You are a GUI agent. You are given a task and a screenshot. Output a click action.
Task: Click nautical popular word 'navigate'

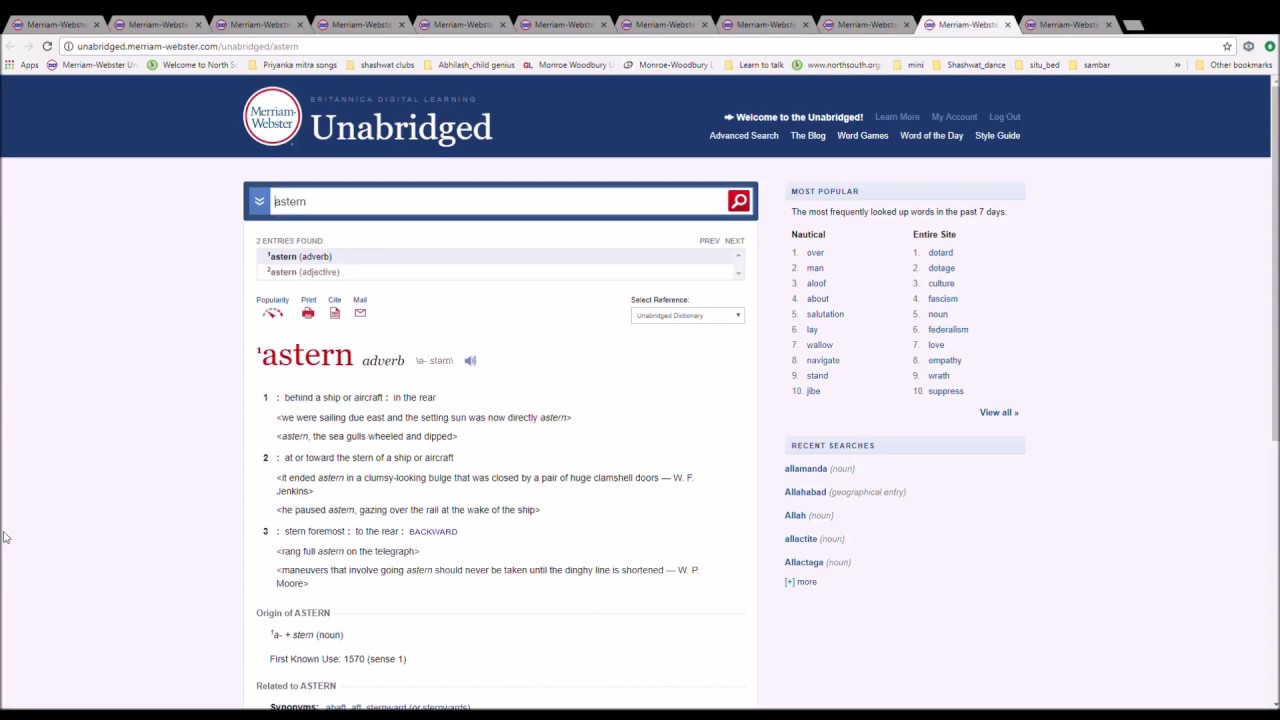click(x=823, y=360)
